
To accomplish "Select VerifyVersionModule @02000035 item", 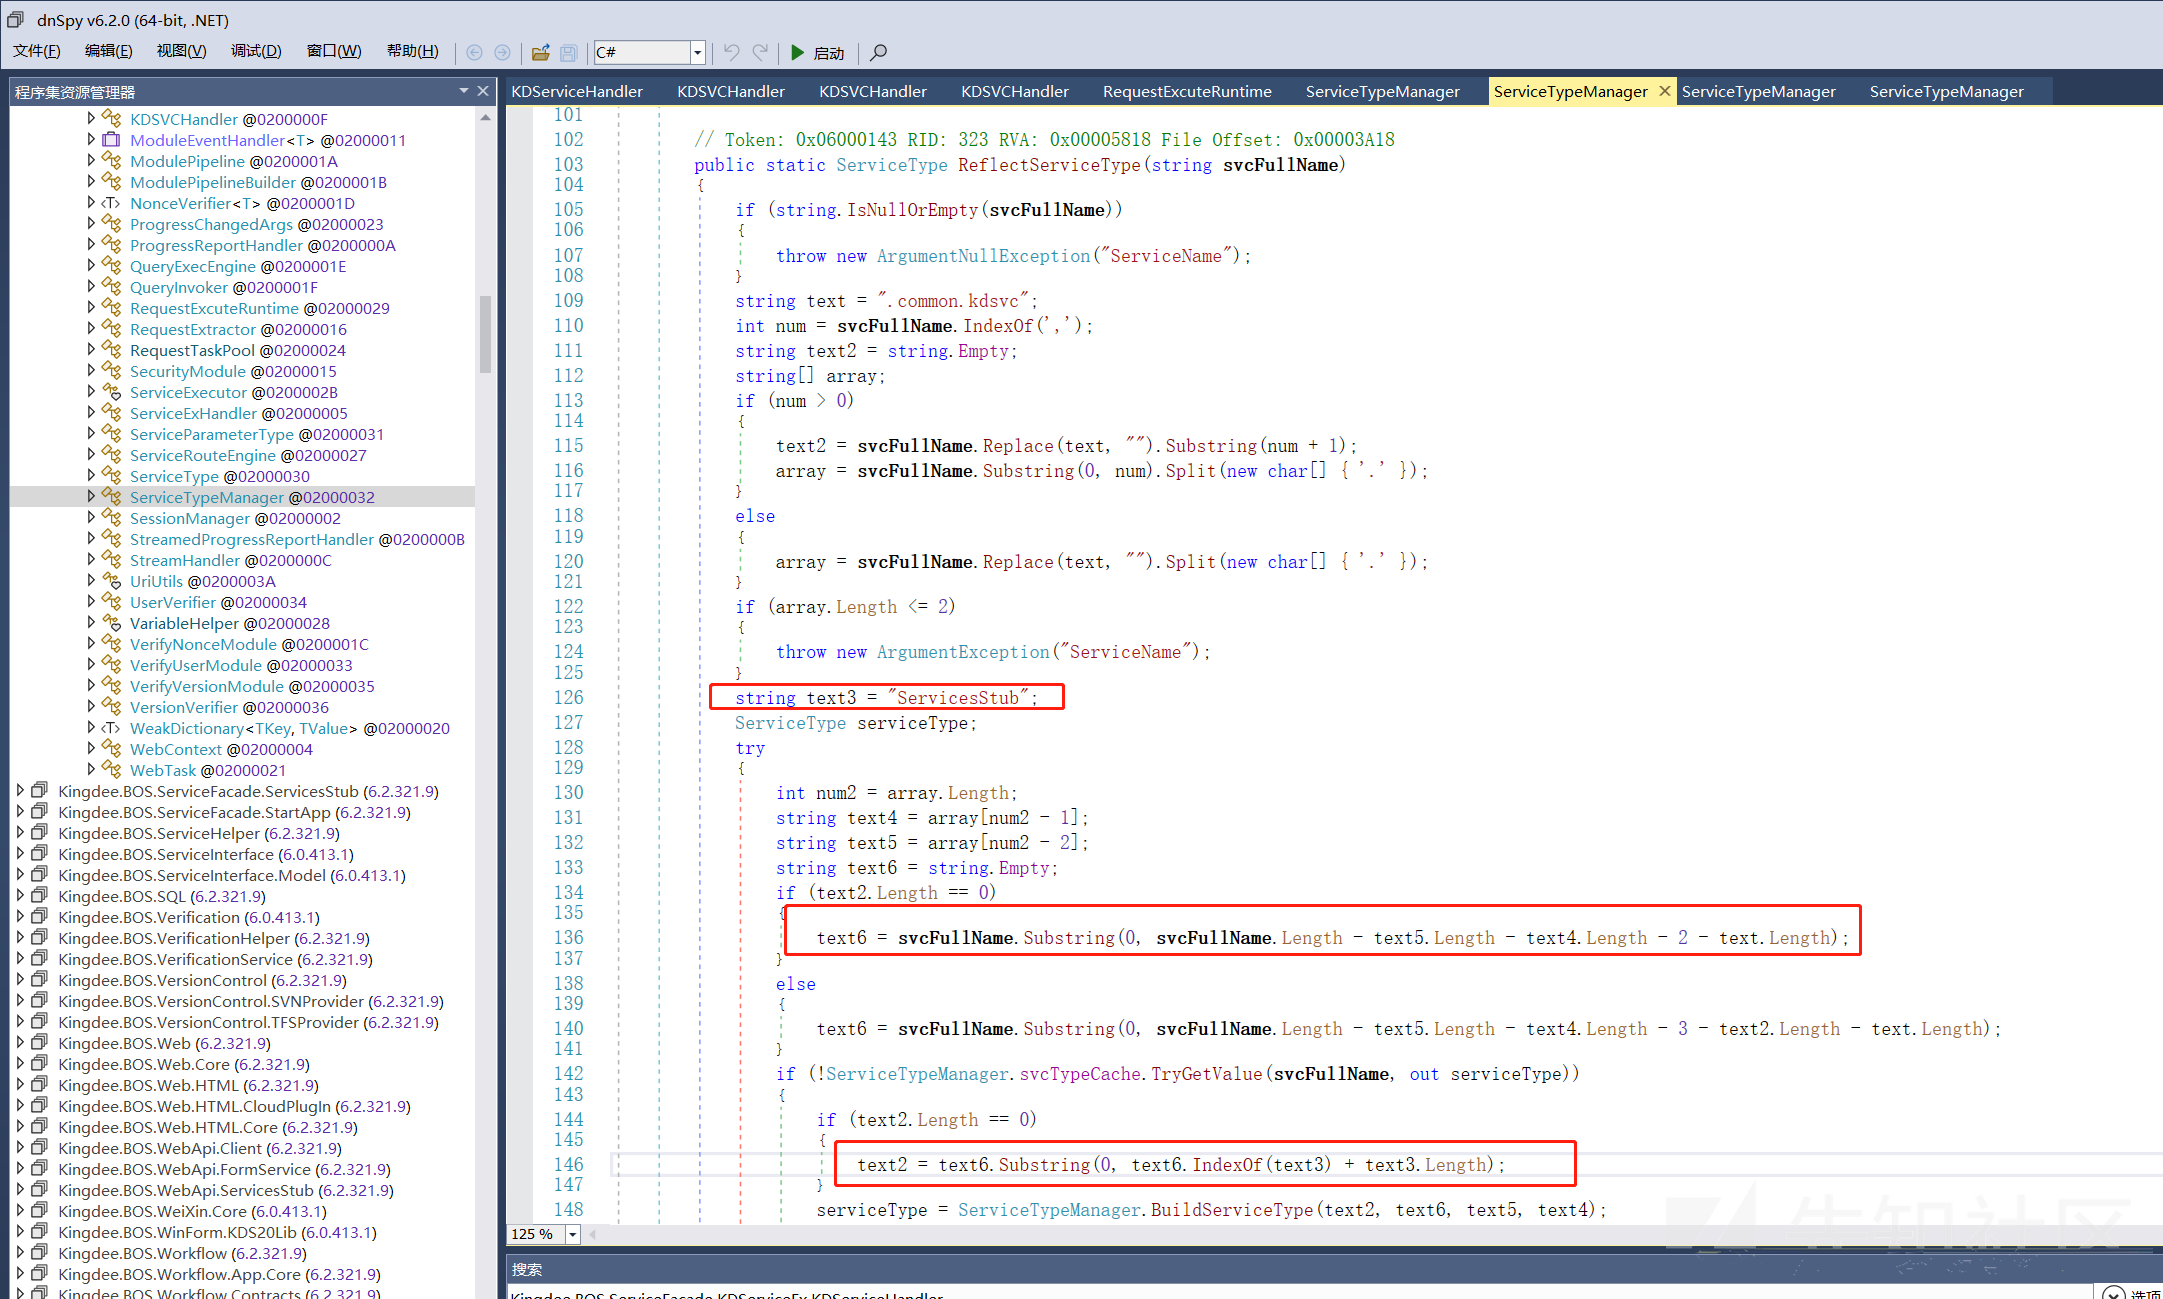I will click(252, 686).
